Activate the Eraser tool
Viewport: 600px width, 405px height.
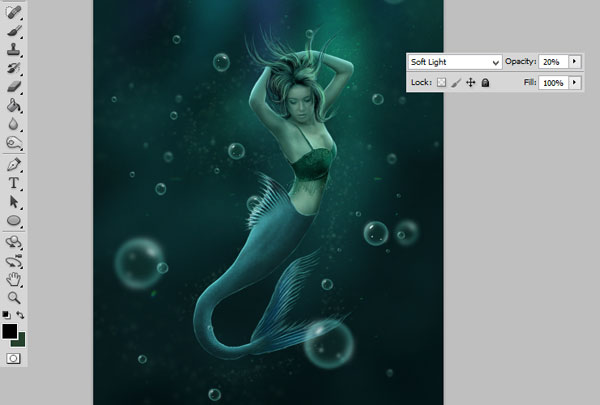coord(13,87)
